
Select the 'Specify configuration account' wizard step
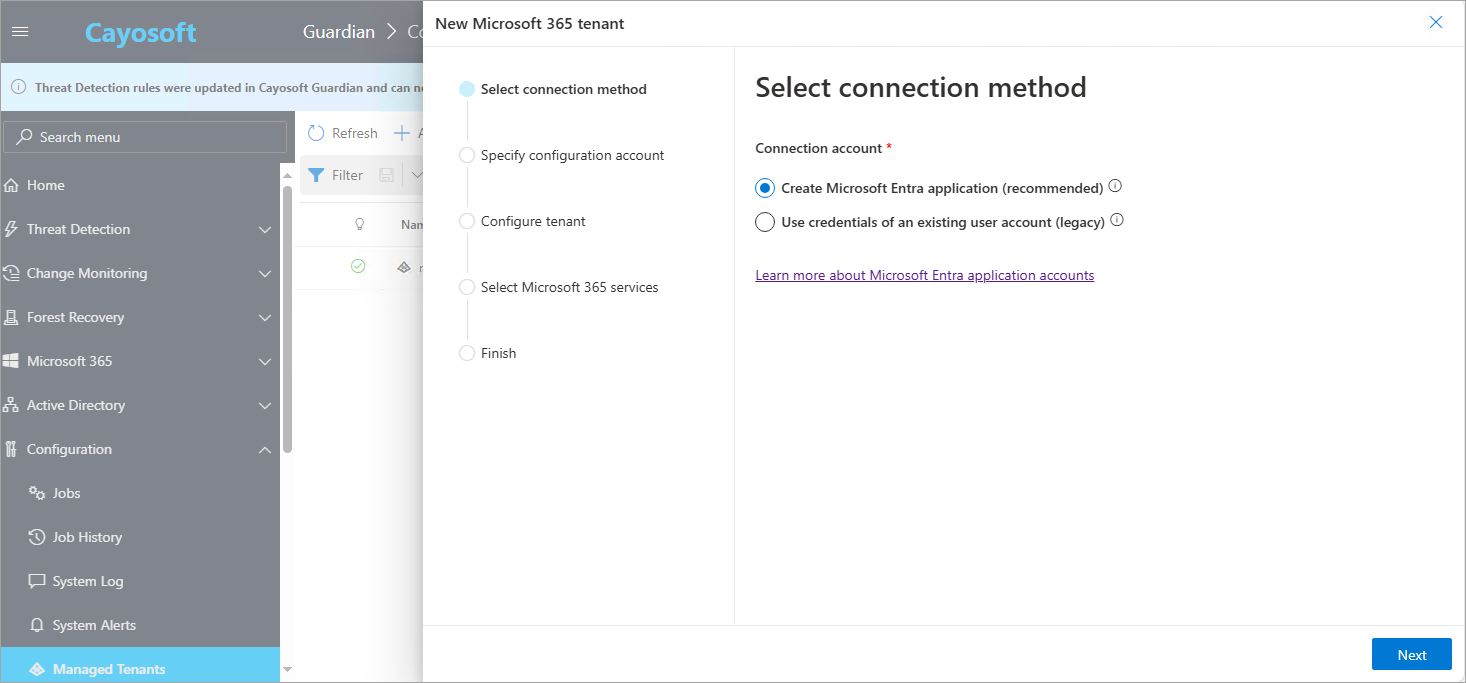point(562,155)
